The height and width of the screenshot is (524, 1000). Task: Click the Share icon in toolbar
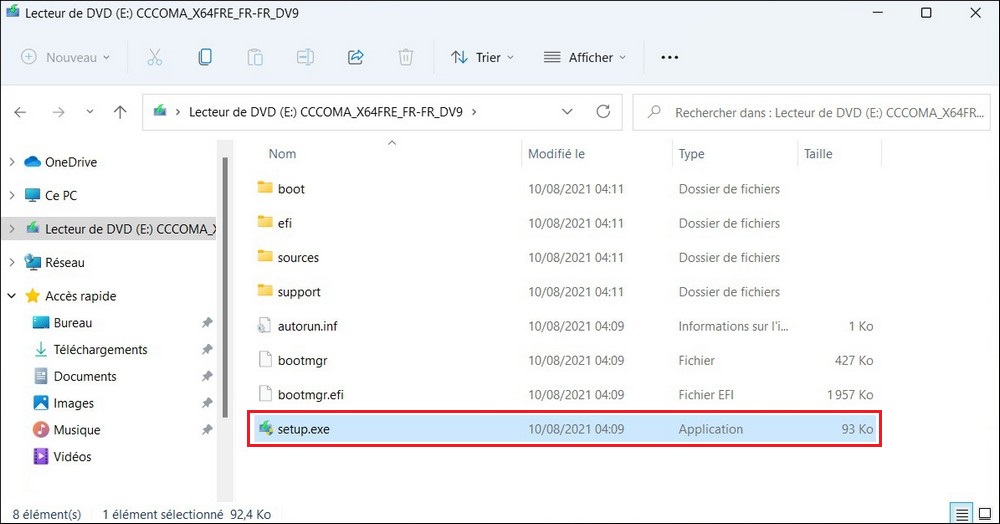click(355, 57)
